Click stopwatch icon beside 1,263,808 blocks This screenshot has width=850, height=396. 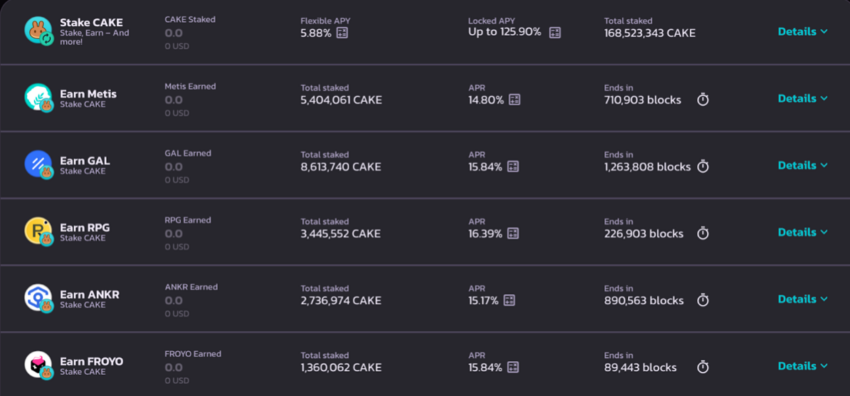pyautogui.click(x=703, y=166)
